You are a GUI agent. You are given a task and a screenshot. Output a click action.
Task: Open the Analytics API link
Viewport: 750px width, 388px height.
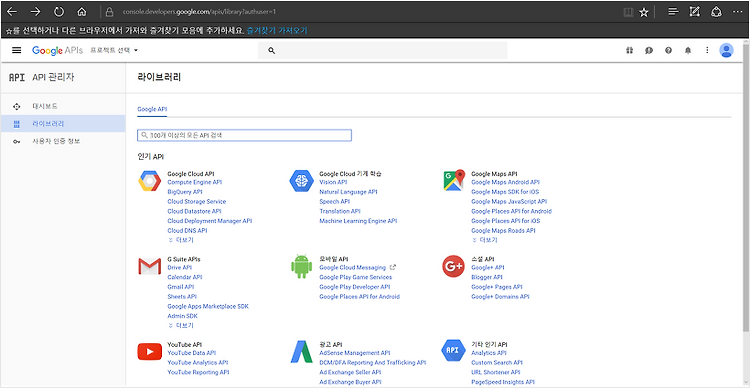click(489, 353)
